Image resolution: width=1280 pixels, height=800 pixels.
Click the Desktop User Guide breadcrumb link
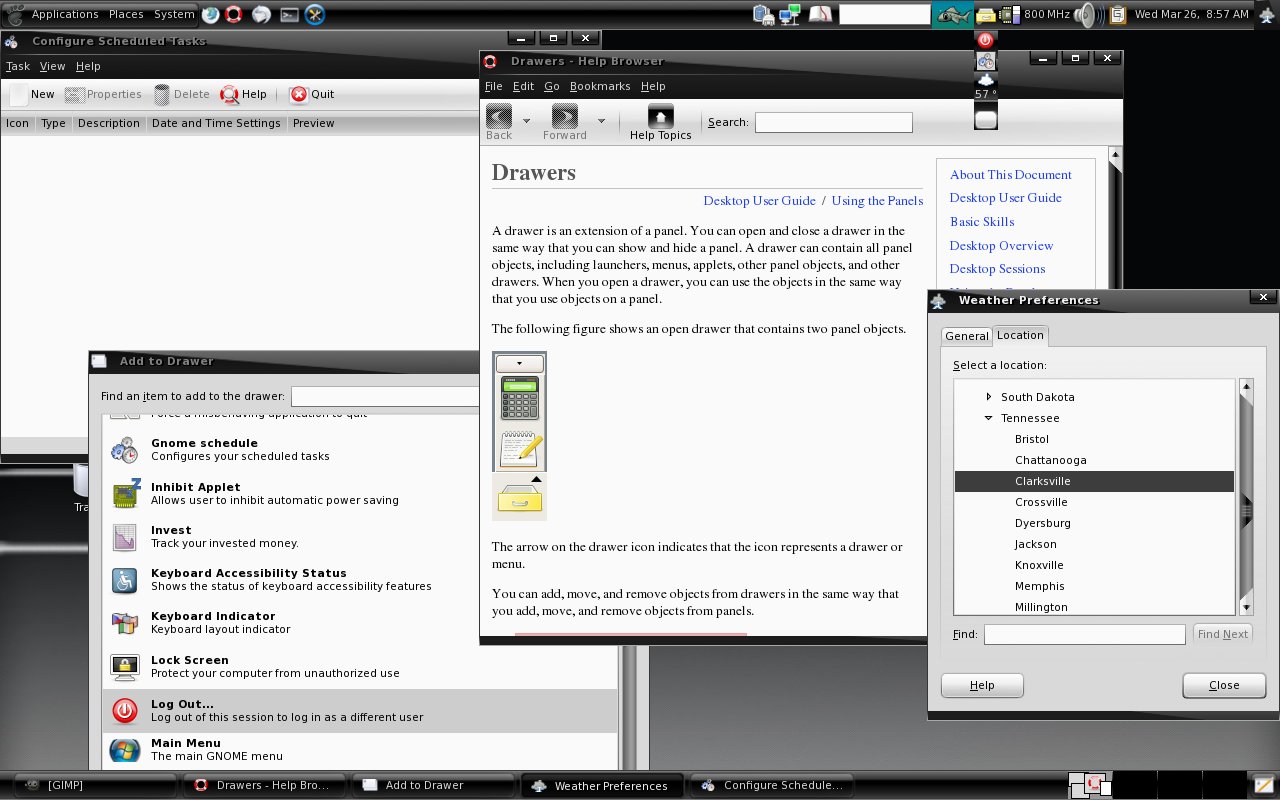pyautogui.click(x=760, y=200)
